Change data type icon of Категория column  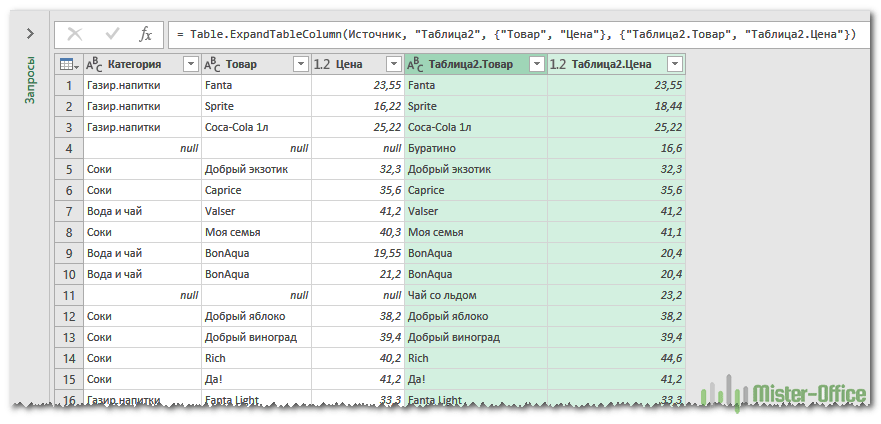pyautogui.click(x=95, y=64)
